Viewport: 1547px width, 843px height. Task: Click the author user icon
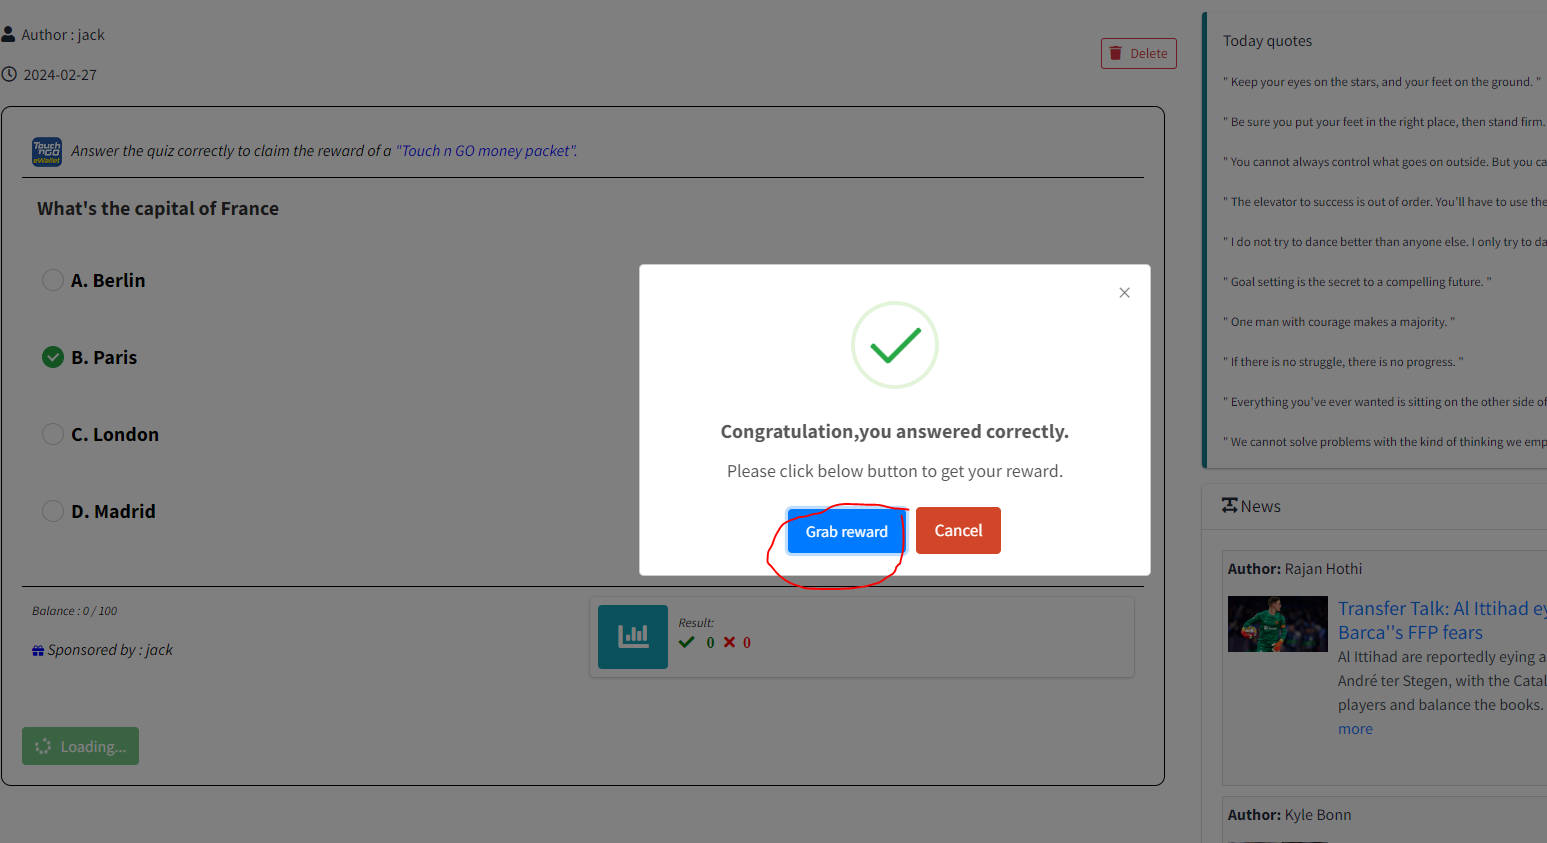(9, 35)
